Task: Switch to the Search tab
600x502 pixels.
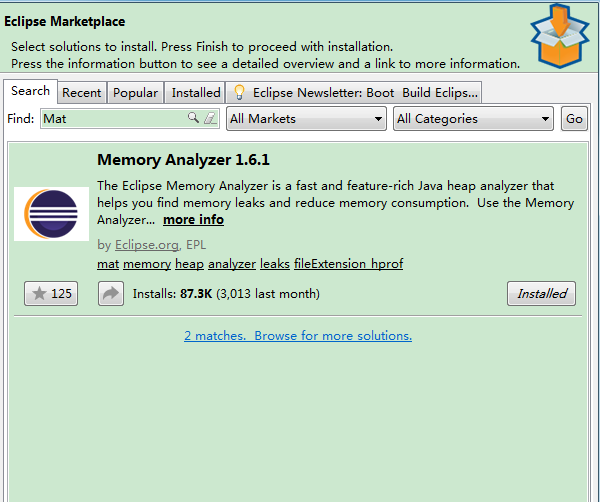Action: (31, 91)
